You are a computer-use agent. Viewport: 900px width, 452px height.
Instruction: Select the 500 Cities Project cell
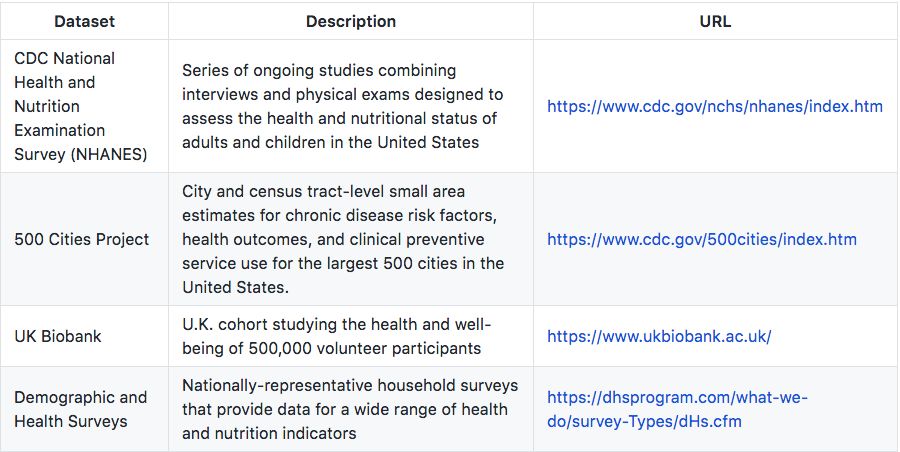click(84, 239)
